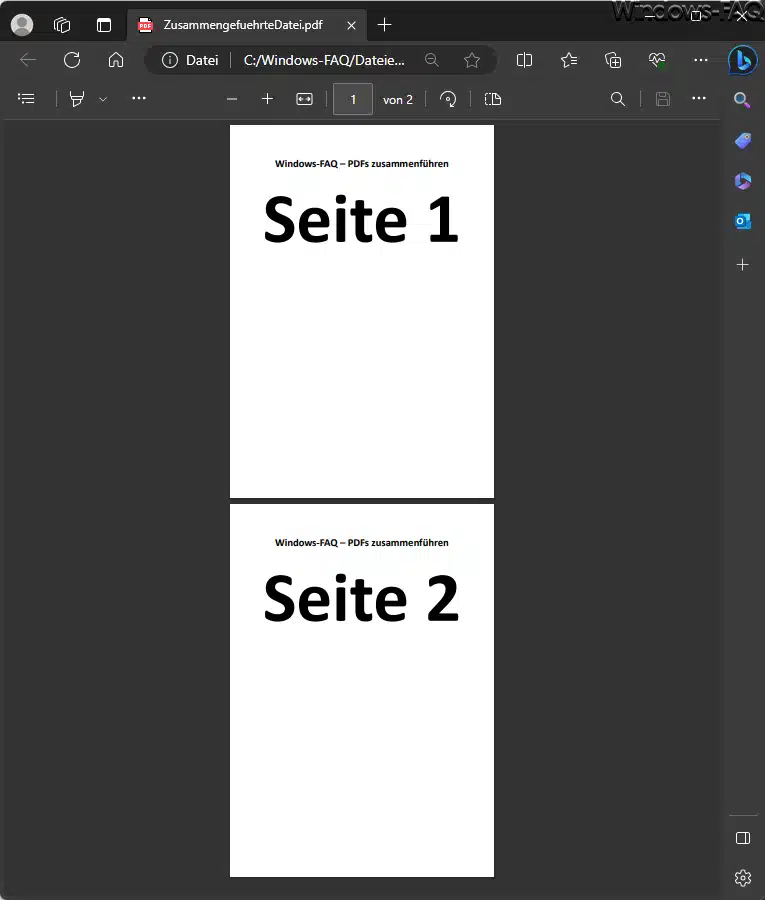Viewport: 765px width, 900px height.
Task: Open Edge Settings and more menu
Action: [x=701, y=60]
